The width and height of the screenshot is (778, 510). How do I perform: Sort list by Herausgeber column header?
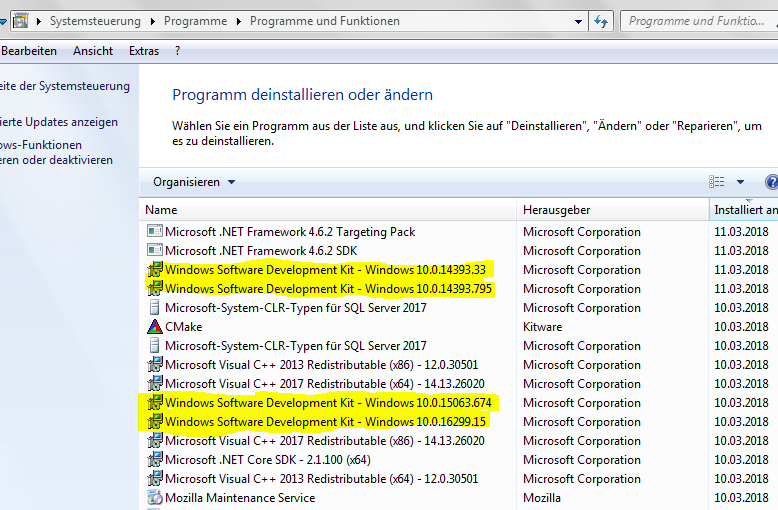tap(613, 210)
